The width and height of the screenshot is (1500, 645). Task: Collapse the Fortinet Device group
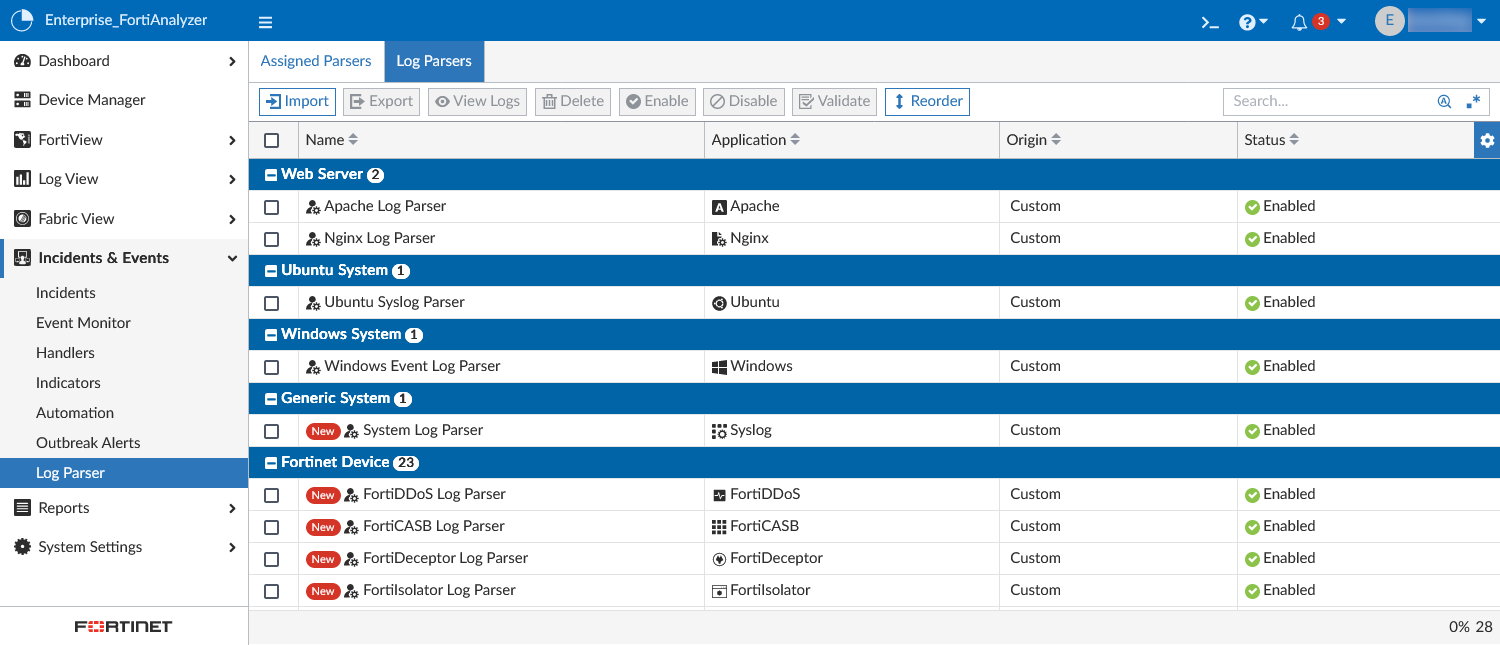point(269,462)
